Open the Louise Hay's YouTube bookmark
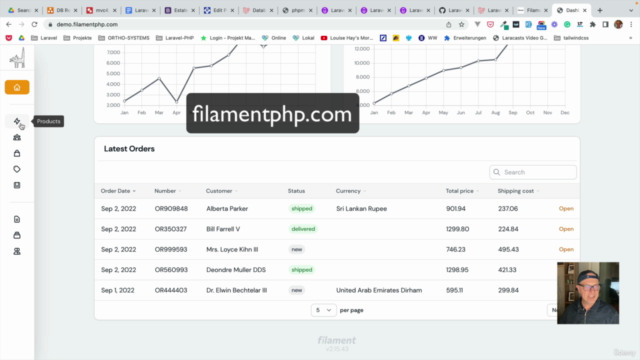 point(347,38)
